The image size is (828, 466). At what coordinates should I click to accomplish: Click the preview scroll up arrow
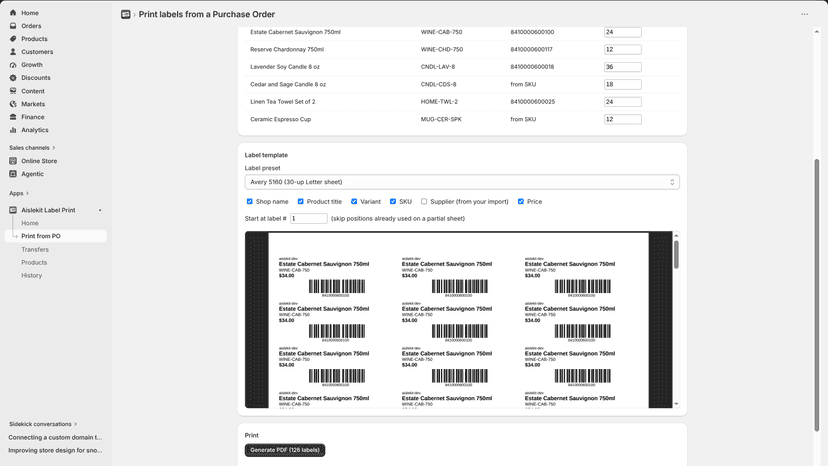[676, 235]
